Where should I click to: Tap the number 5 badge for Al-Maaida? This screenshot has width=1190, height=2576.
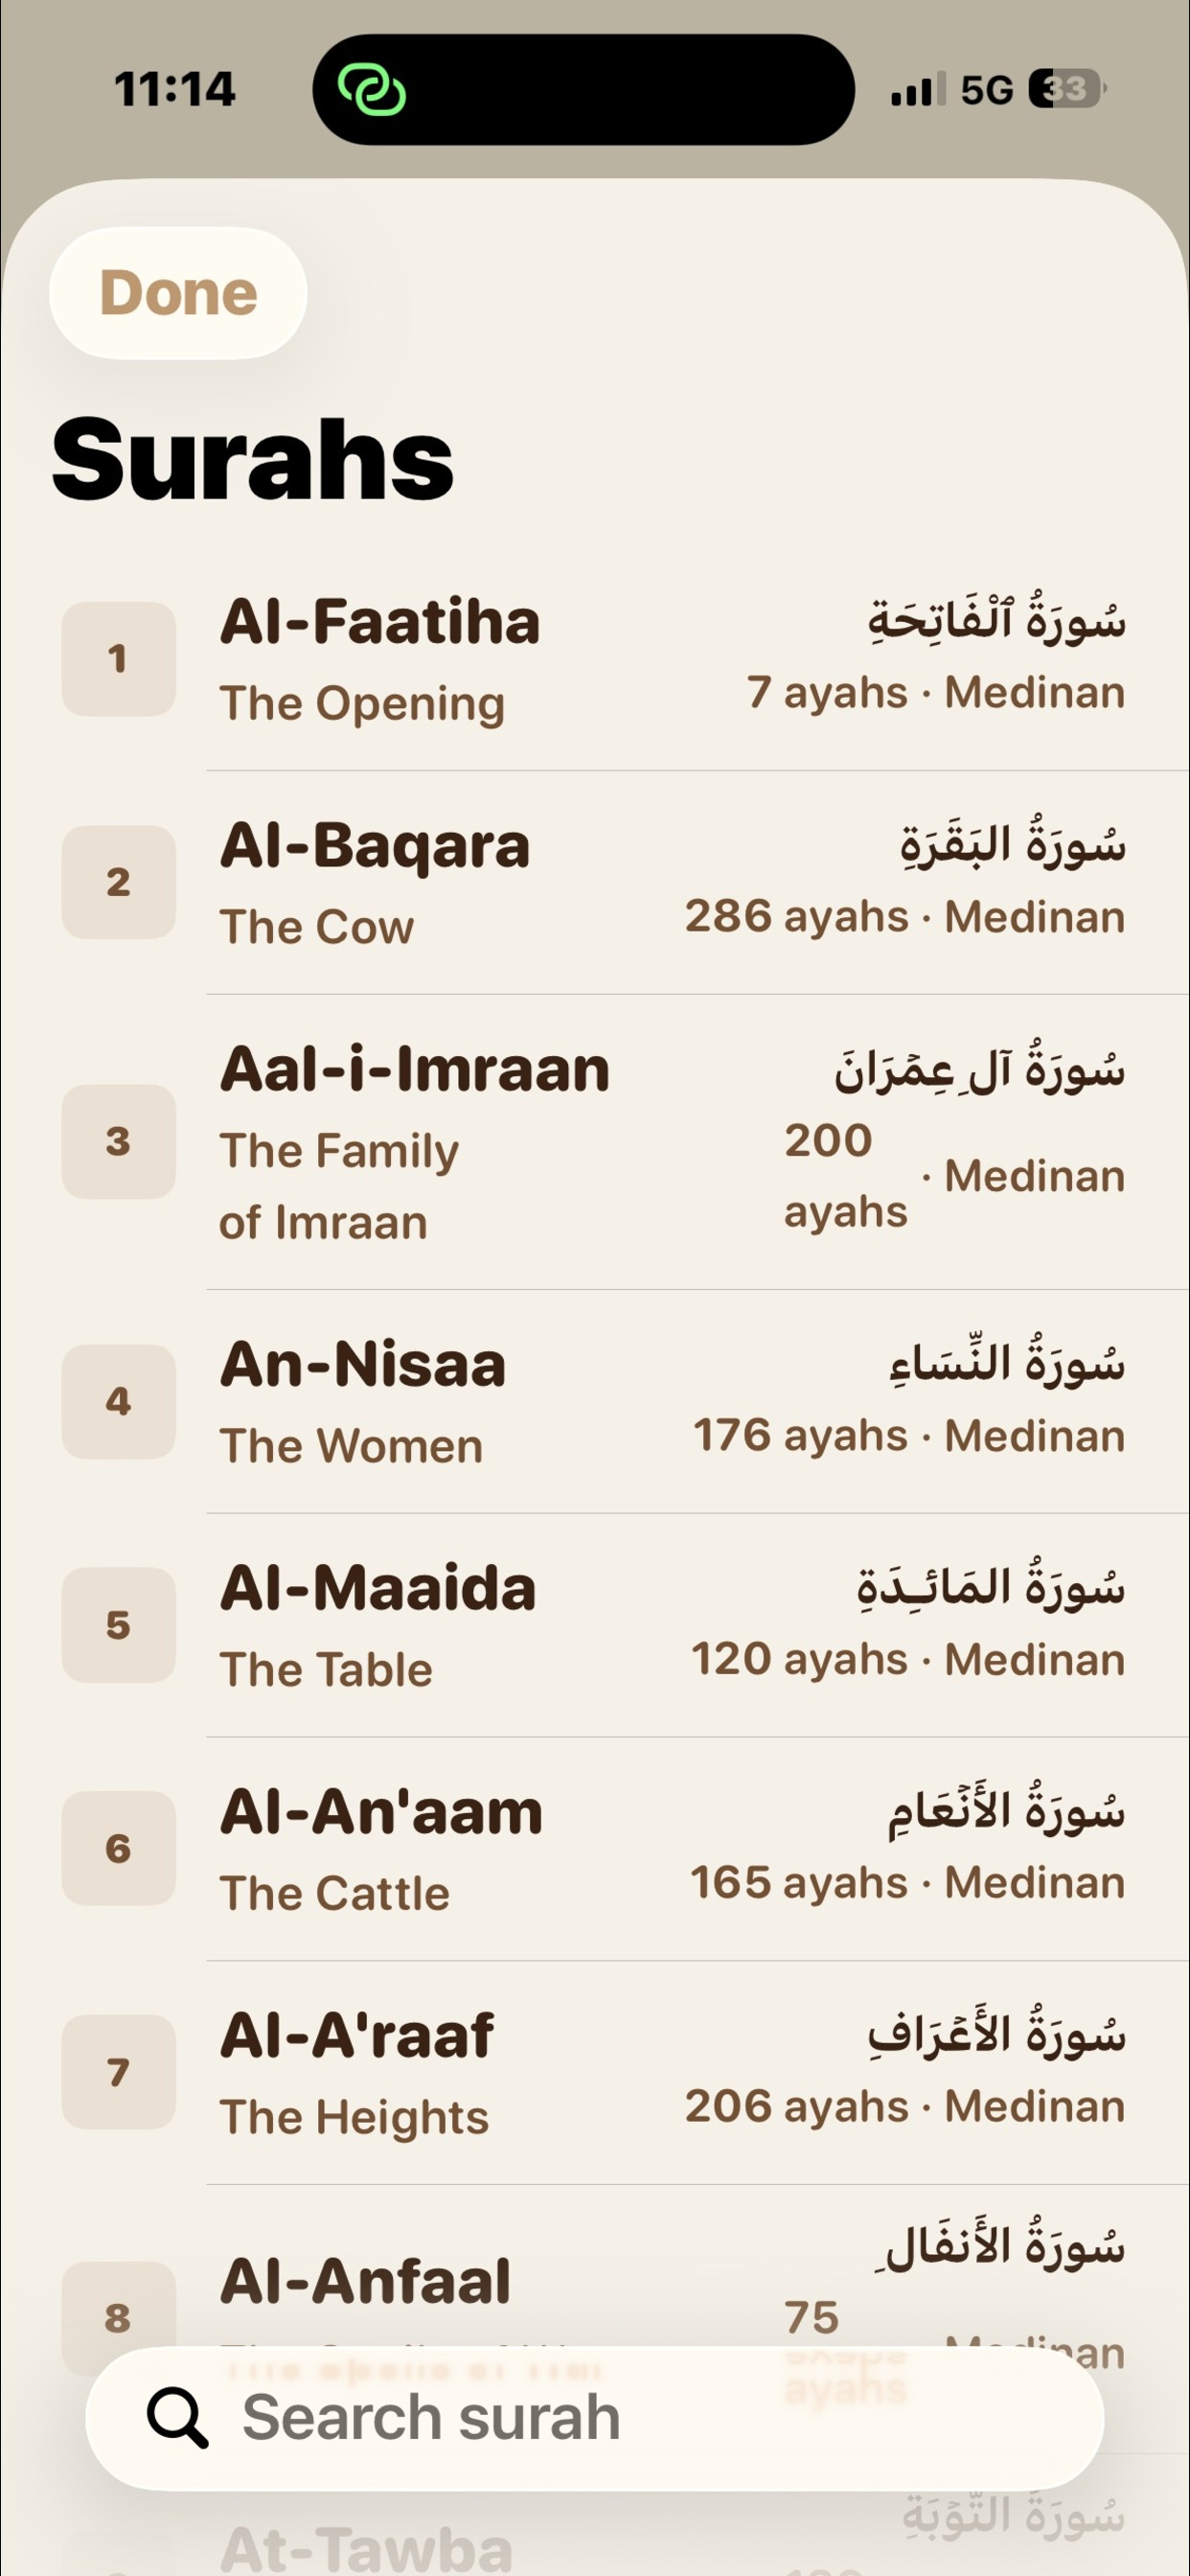pyautogui.click(x=118, y=1625)
